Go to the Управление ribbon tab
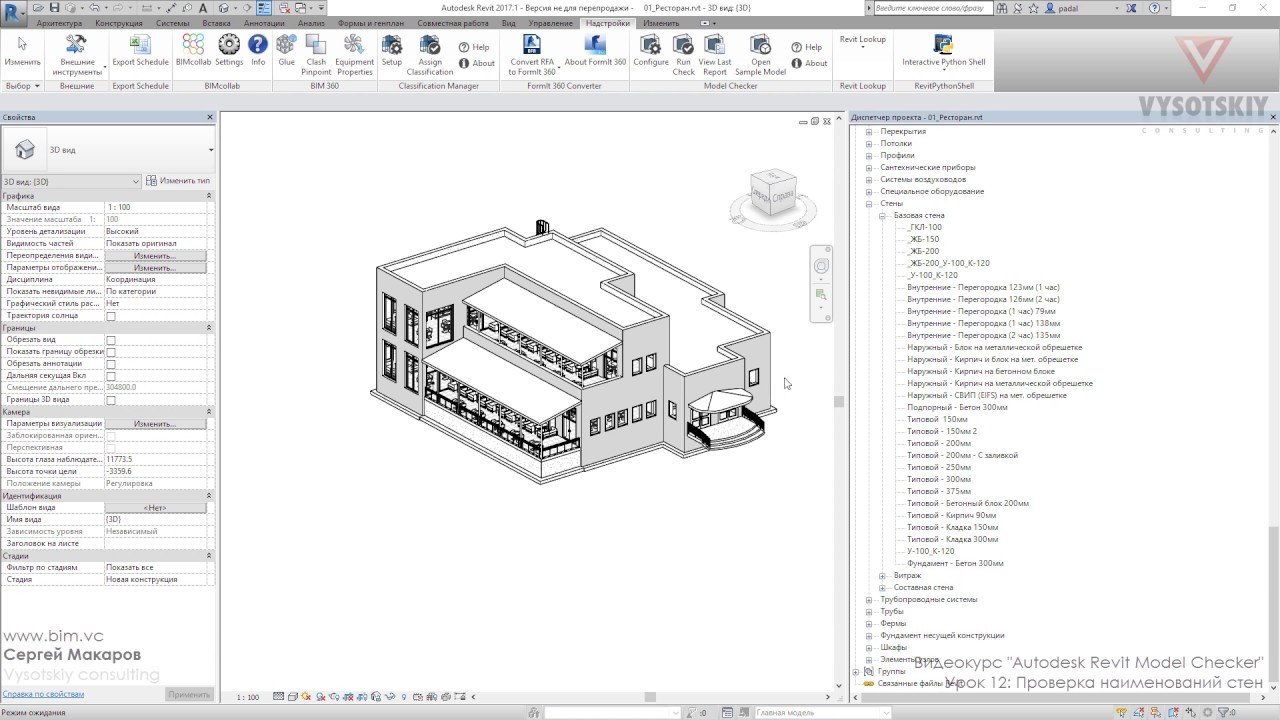This screenshot has height=720, width=1280. [550, 23]
